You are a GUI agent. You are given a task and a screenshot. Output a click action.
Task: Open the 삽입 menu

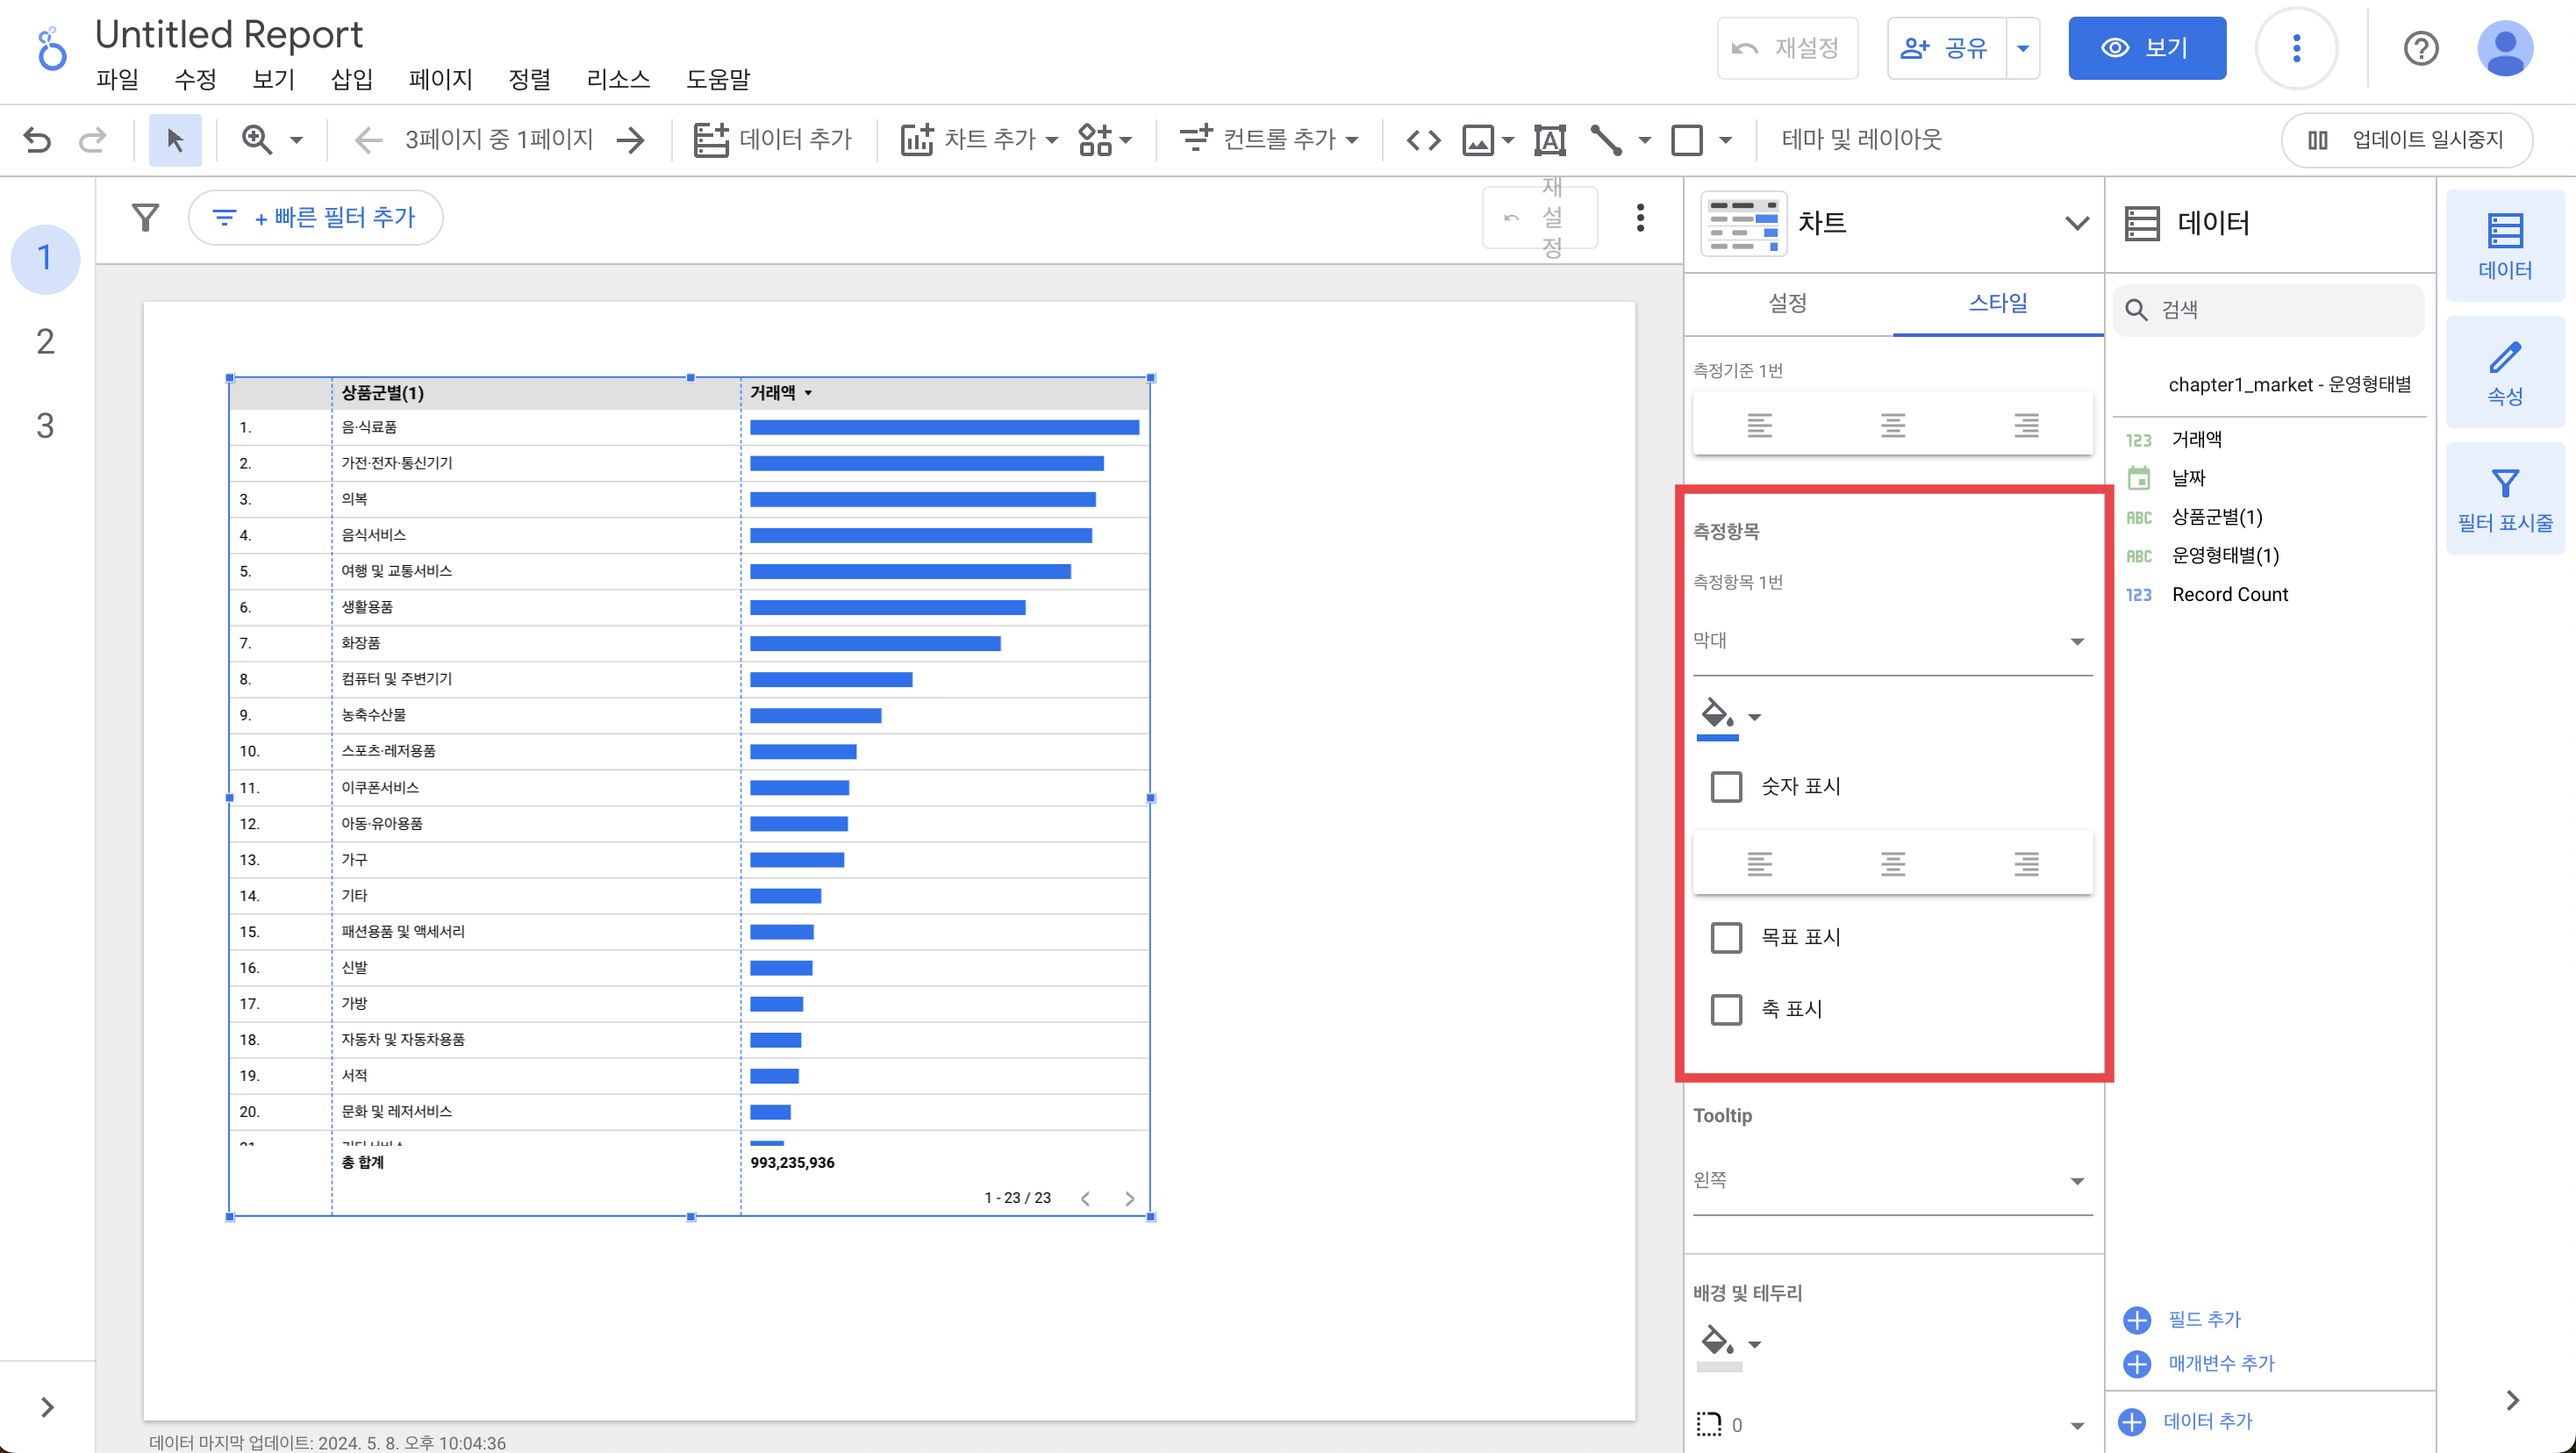tap(351, 79)
